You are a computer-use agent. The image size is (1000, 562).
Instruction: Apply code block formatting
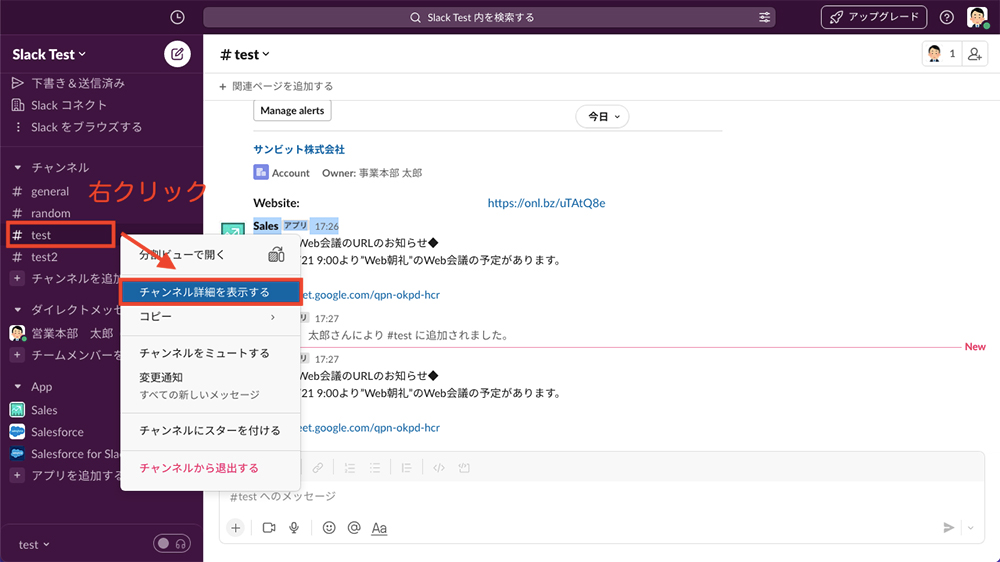pos(464,468)
